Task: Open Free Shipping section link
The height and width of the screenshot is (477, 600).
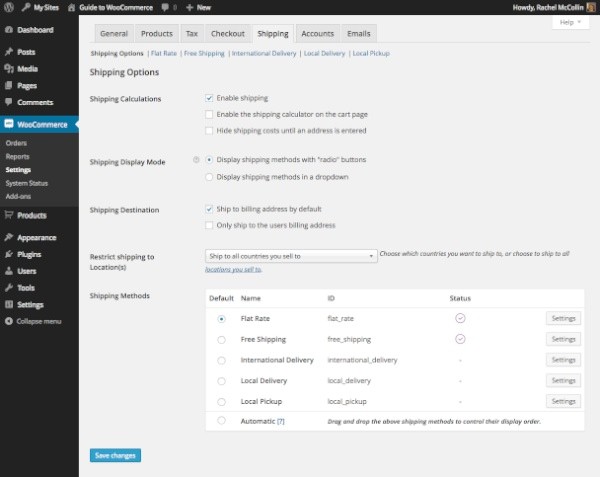Action: (x=204, y=53)
